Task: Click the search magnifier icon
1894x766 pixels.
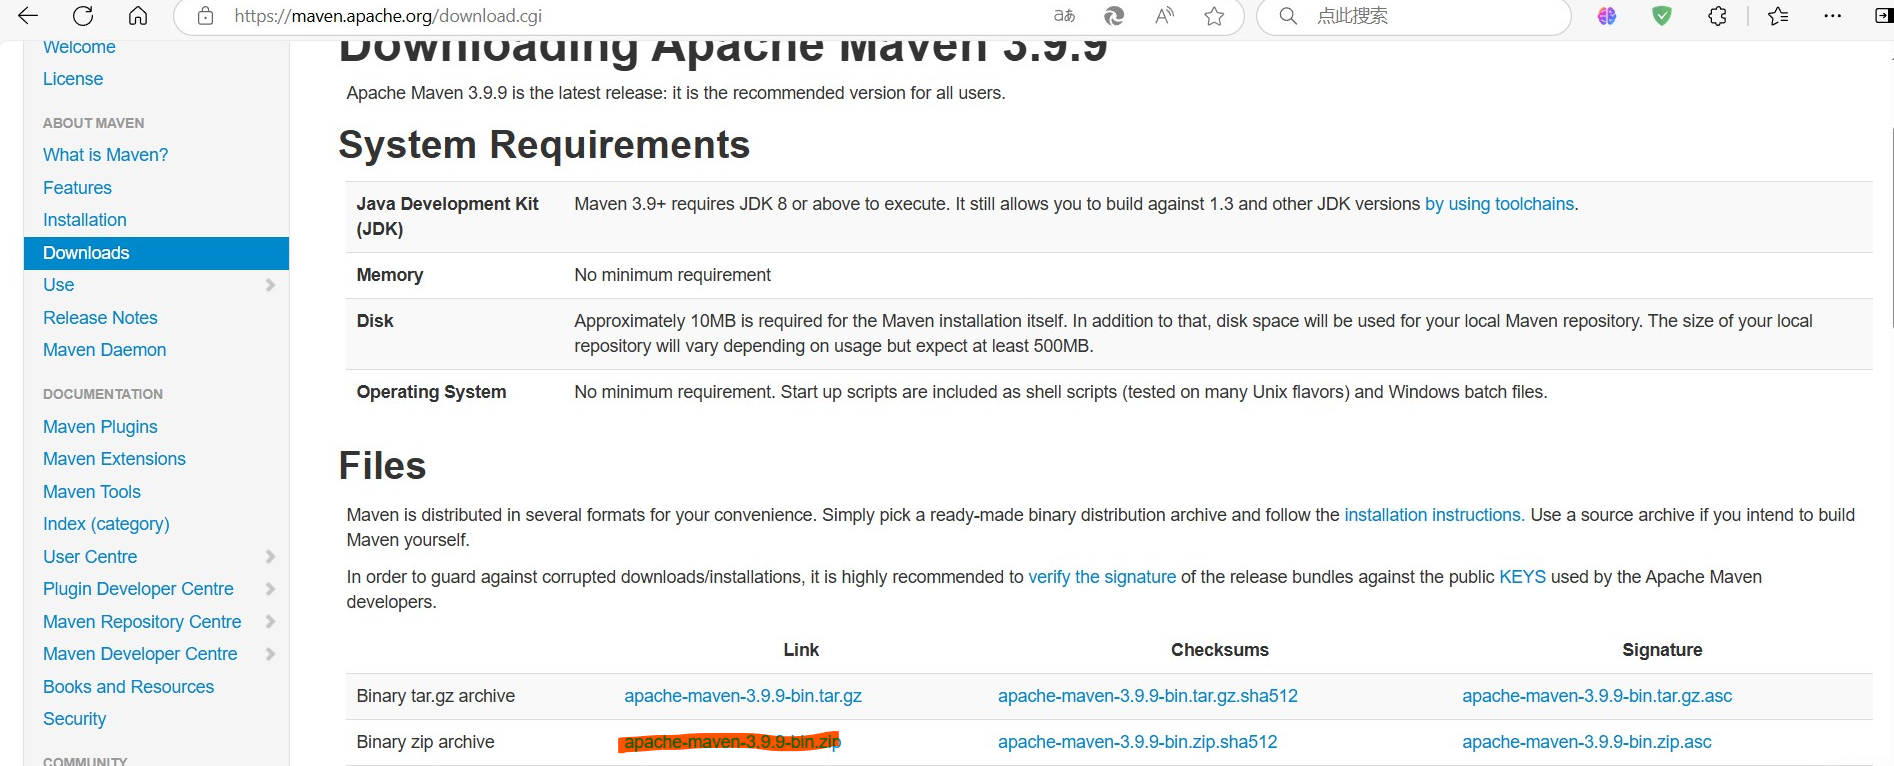Action: (x=1289, y=16)
